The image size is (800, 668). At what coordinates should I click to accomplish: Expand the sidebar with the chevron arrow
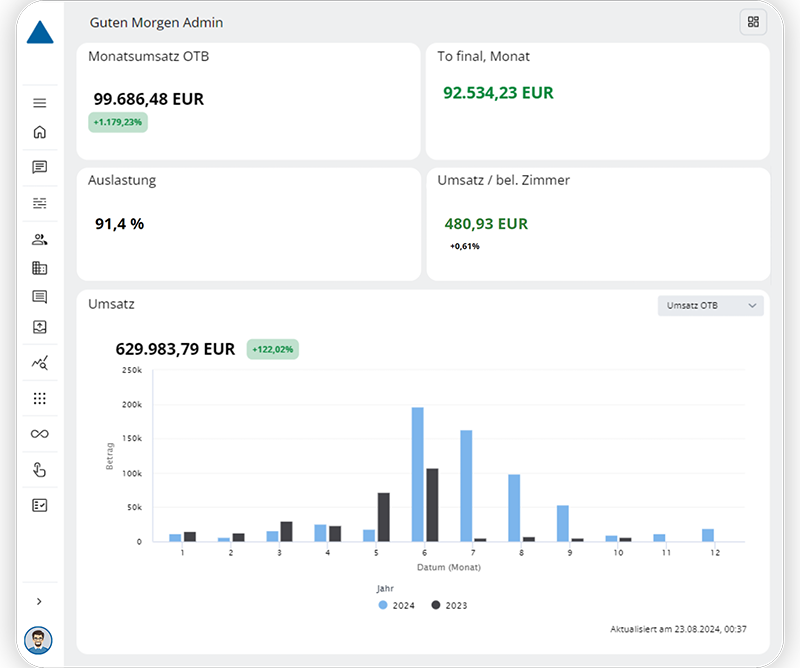[40, 601]
